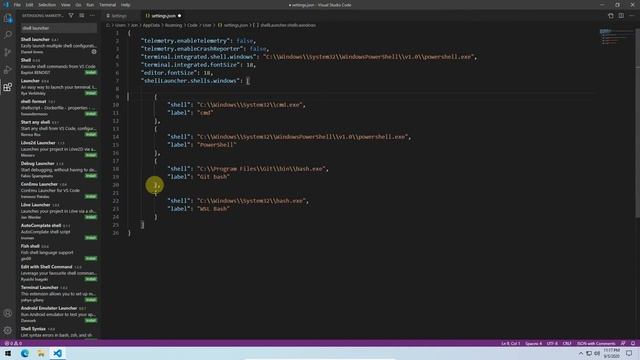Open notifications bell in status bar
This screenshot has width=640, height=360.
point(633,343)
